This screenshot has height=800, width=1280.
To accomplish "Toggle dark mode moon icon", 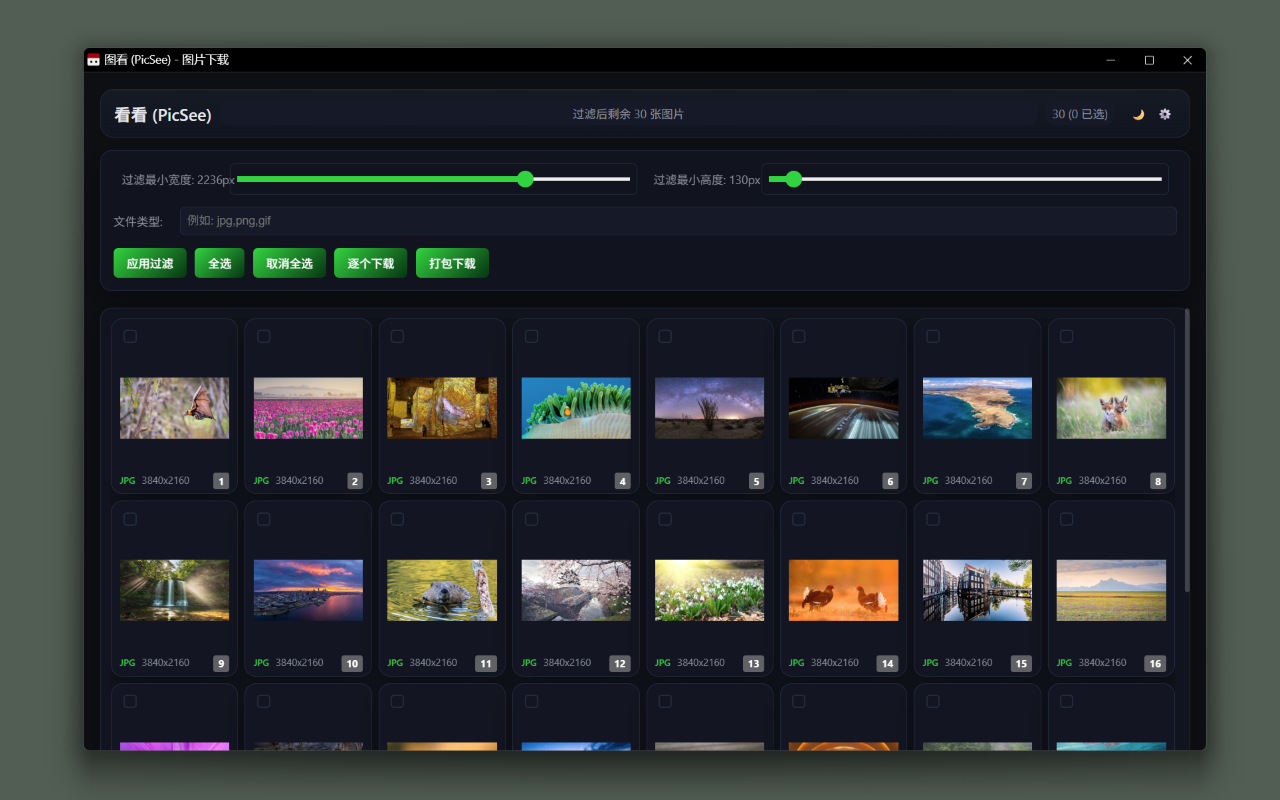I will coord(1138,114).
